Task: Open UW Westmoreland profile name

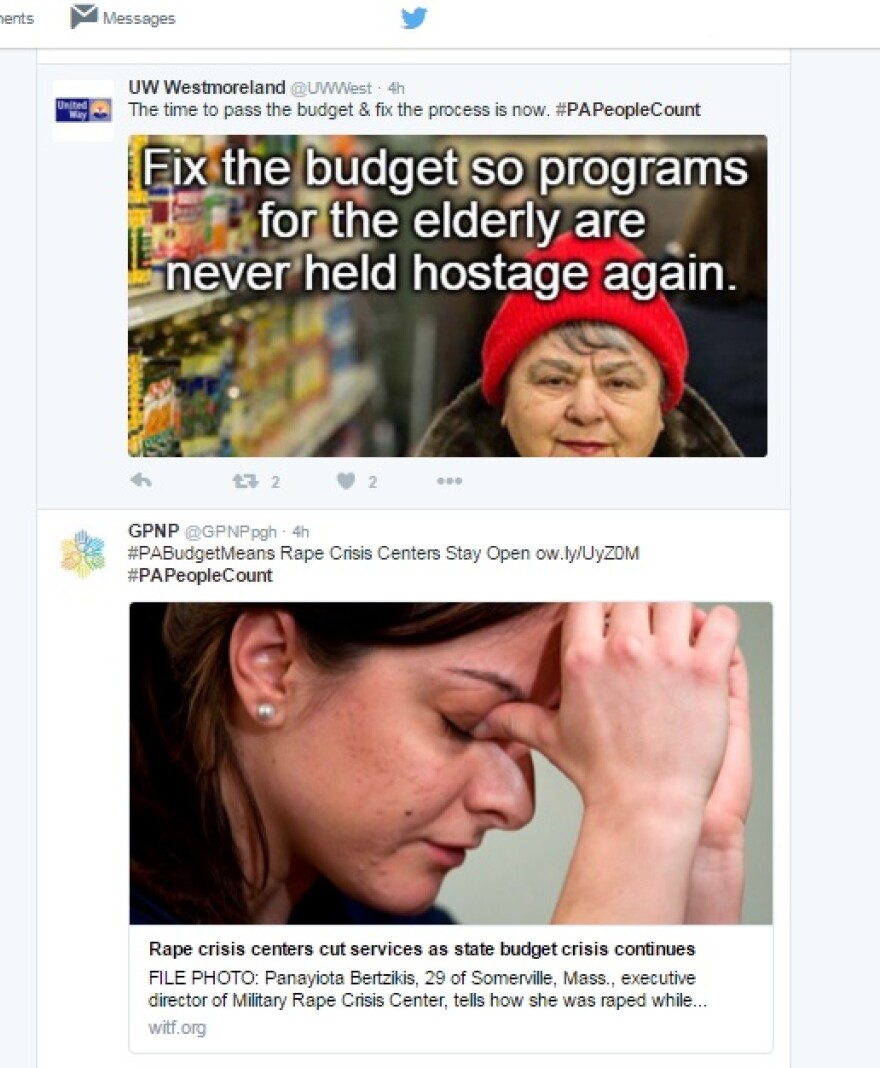Action: pyautogui.click(x=207, y=88)
